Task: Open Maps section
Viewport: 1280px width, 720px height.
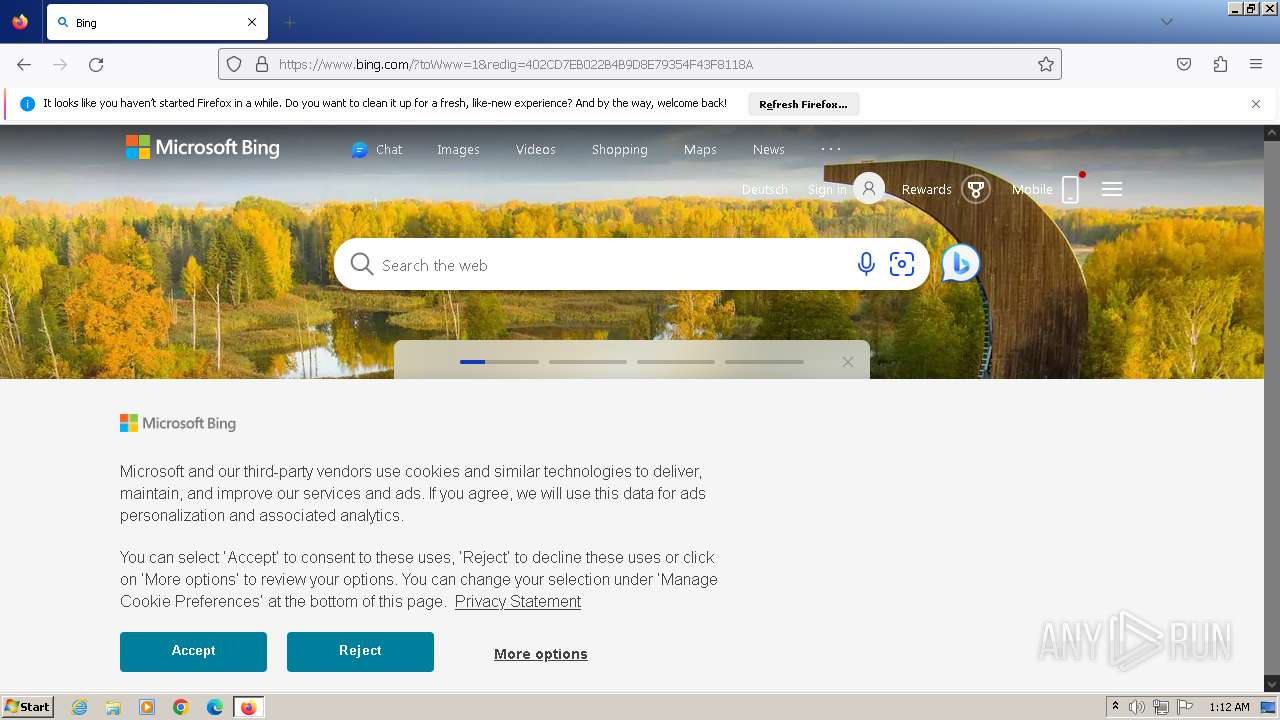Action: (700, 149)
